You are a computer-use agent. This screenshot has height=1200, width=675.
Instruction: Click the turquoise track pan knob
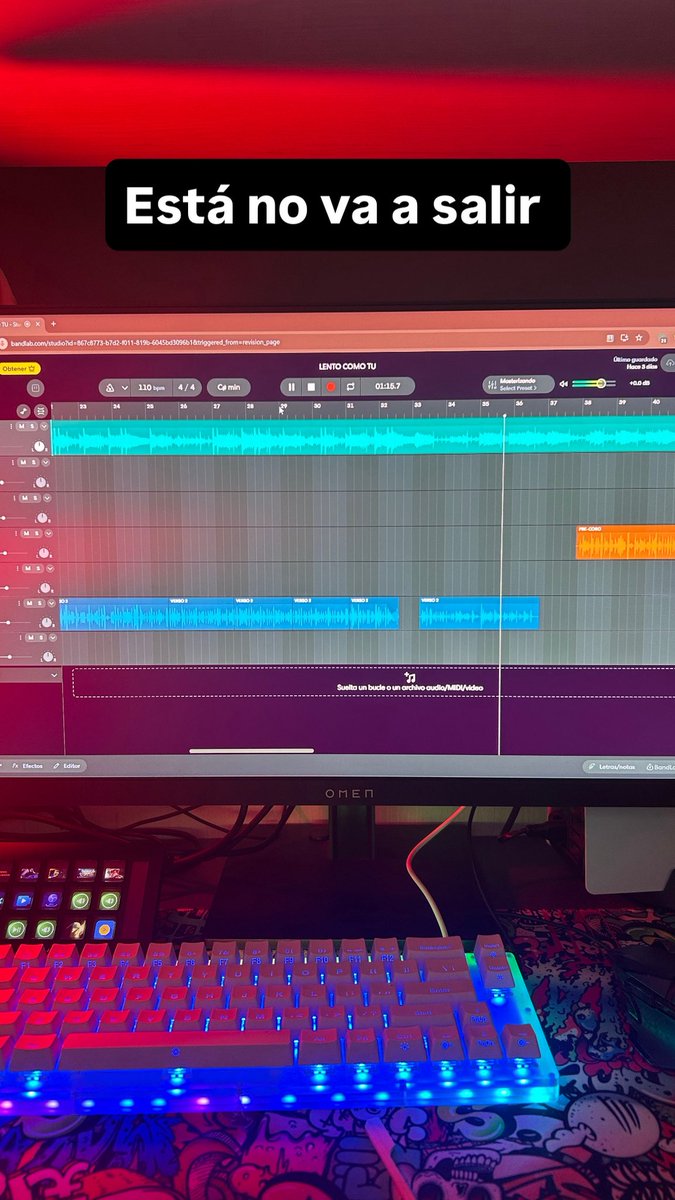coord(39,446)
